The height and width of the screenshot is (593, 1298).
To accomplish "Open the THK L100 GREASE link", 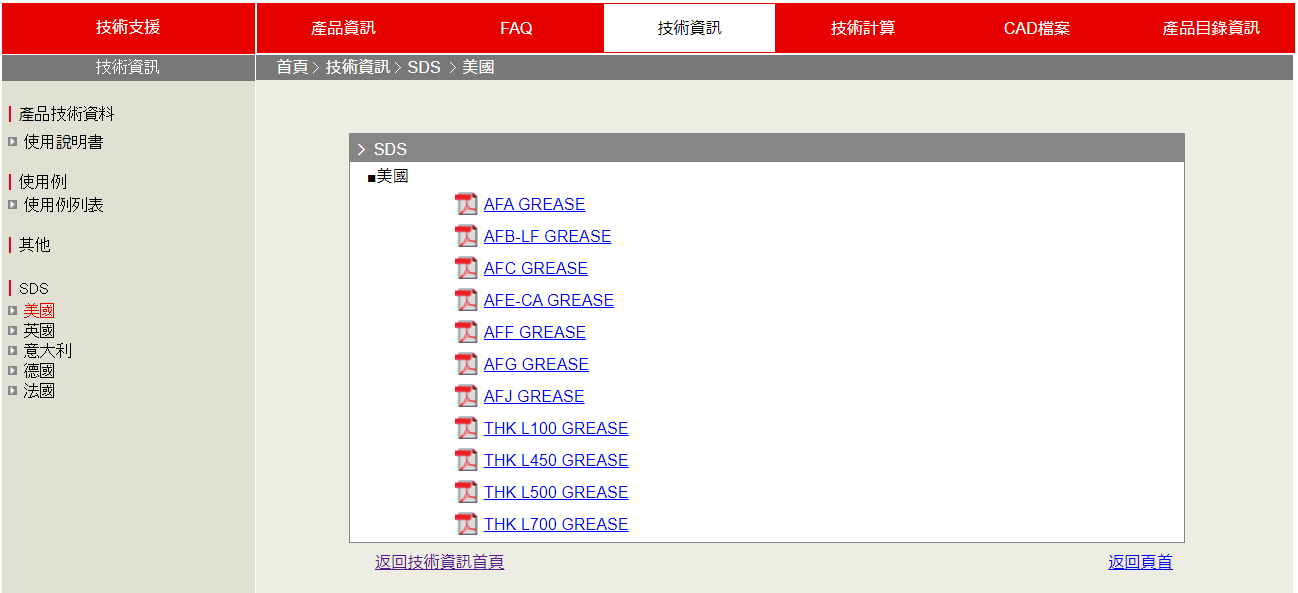I will (556, 428).
